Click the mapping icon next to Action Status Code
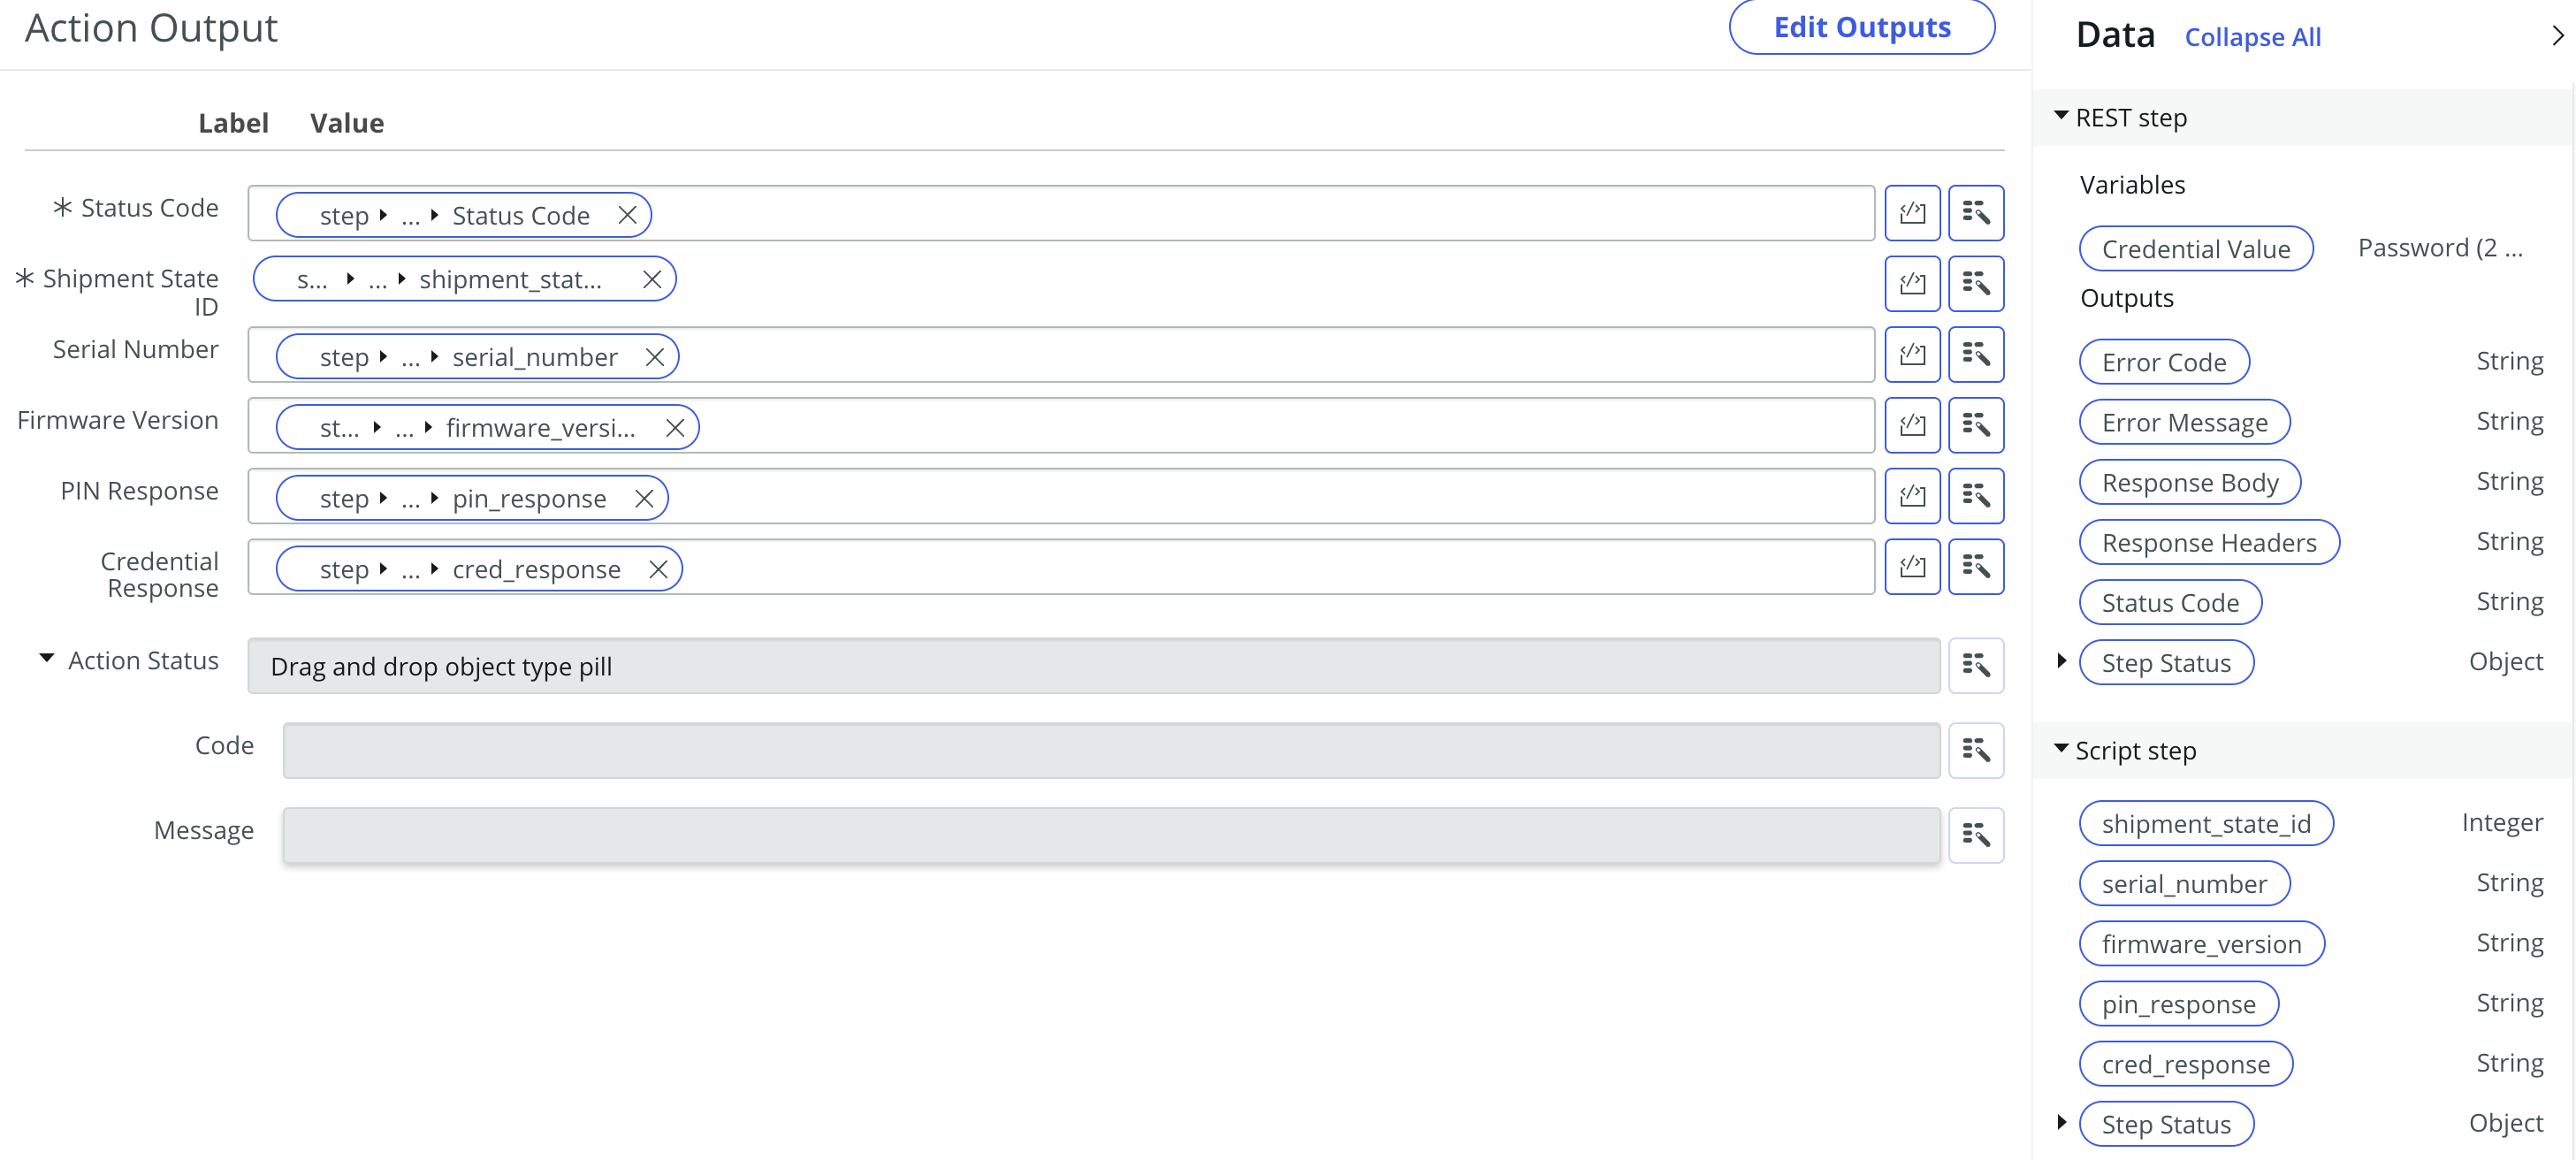This screenshot has width=2576, height=1160. pos(1978,749)
